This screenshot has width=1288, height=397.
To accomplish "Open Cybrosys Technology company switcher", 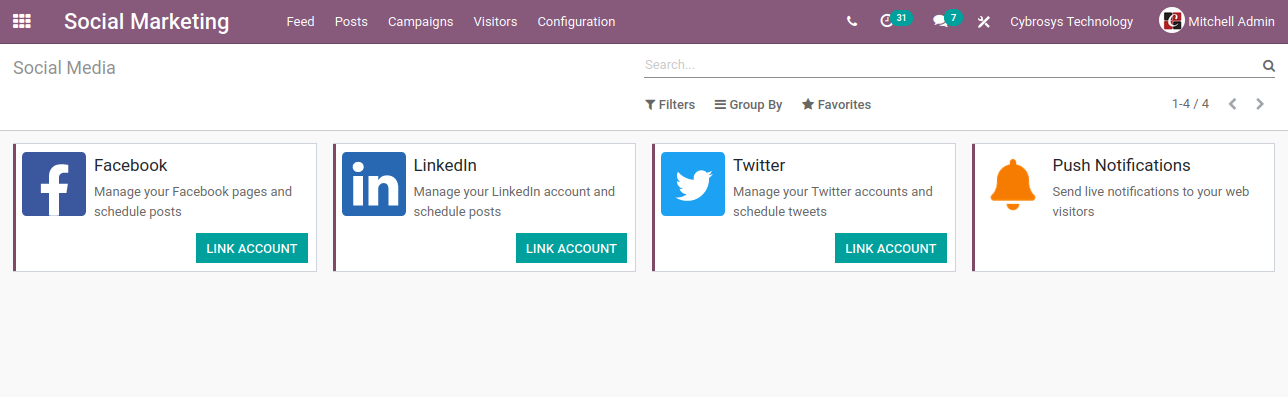I will [1072, 21].
